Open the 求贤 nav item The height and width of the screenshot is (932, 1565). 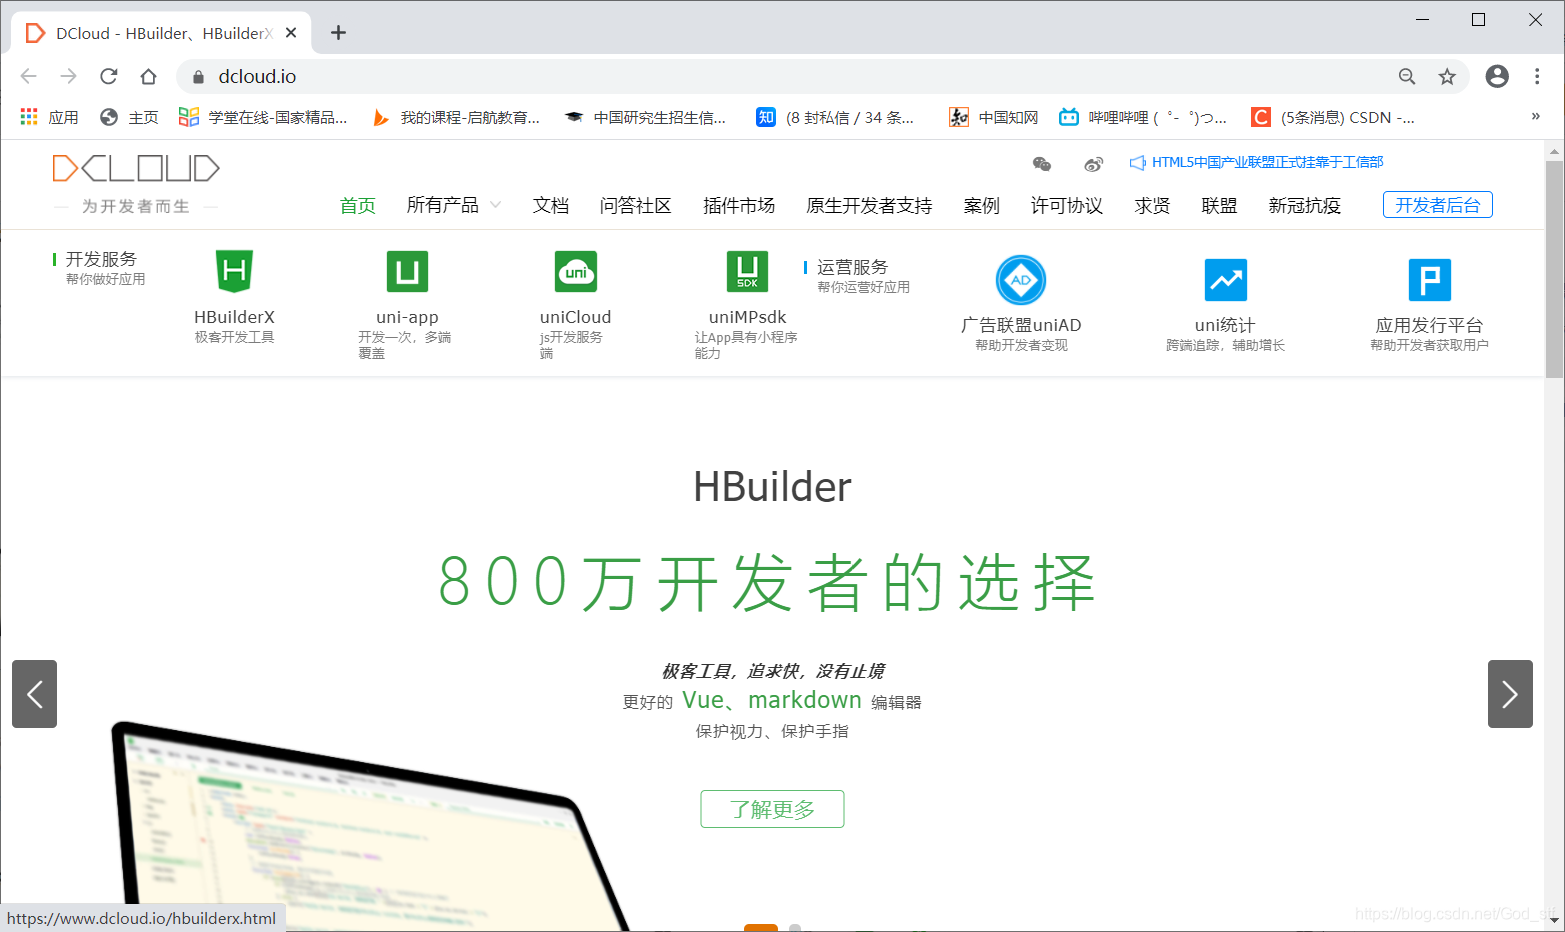click(x=1152, y=205)
